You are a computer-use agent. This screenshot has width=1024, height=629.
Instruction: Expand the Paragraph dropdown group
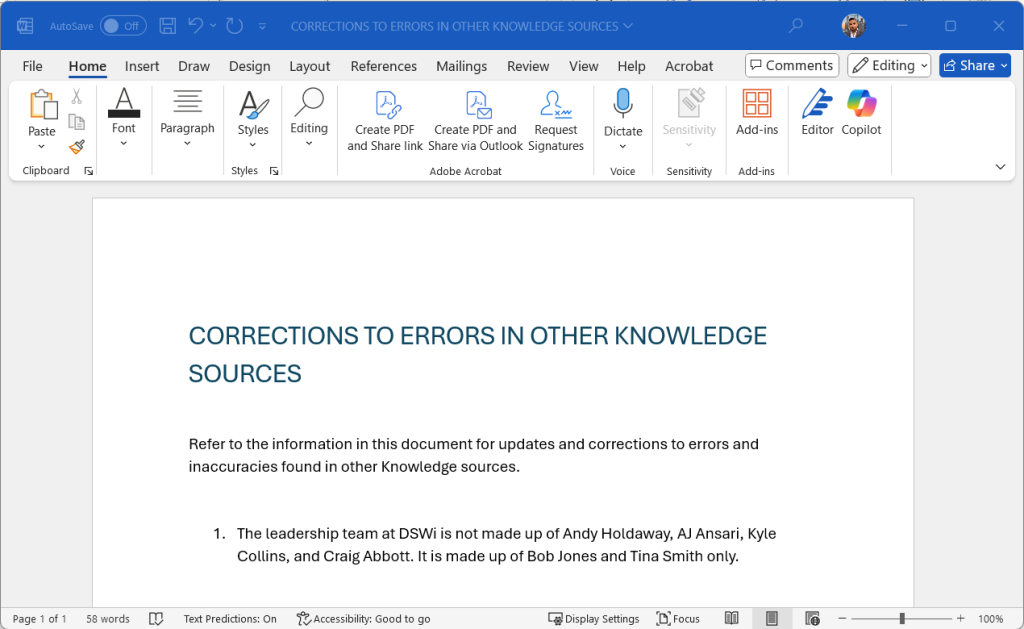point(187,118)
